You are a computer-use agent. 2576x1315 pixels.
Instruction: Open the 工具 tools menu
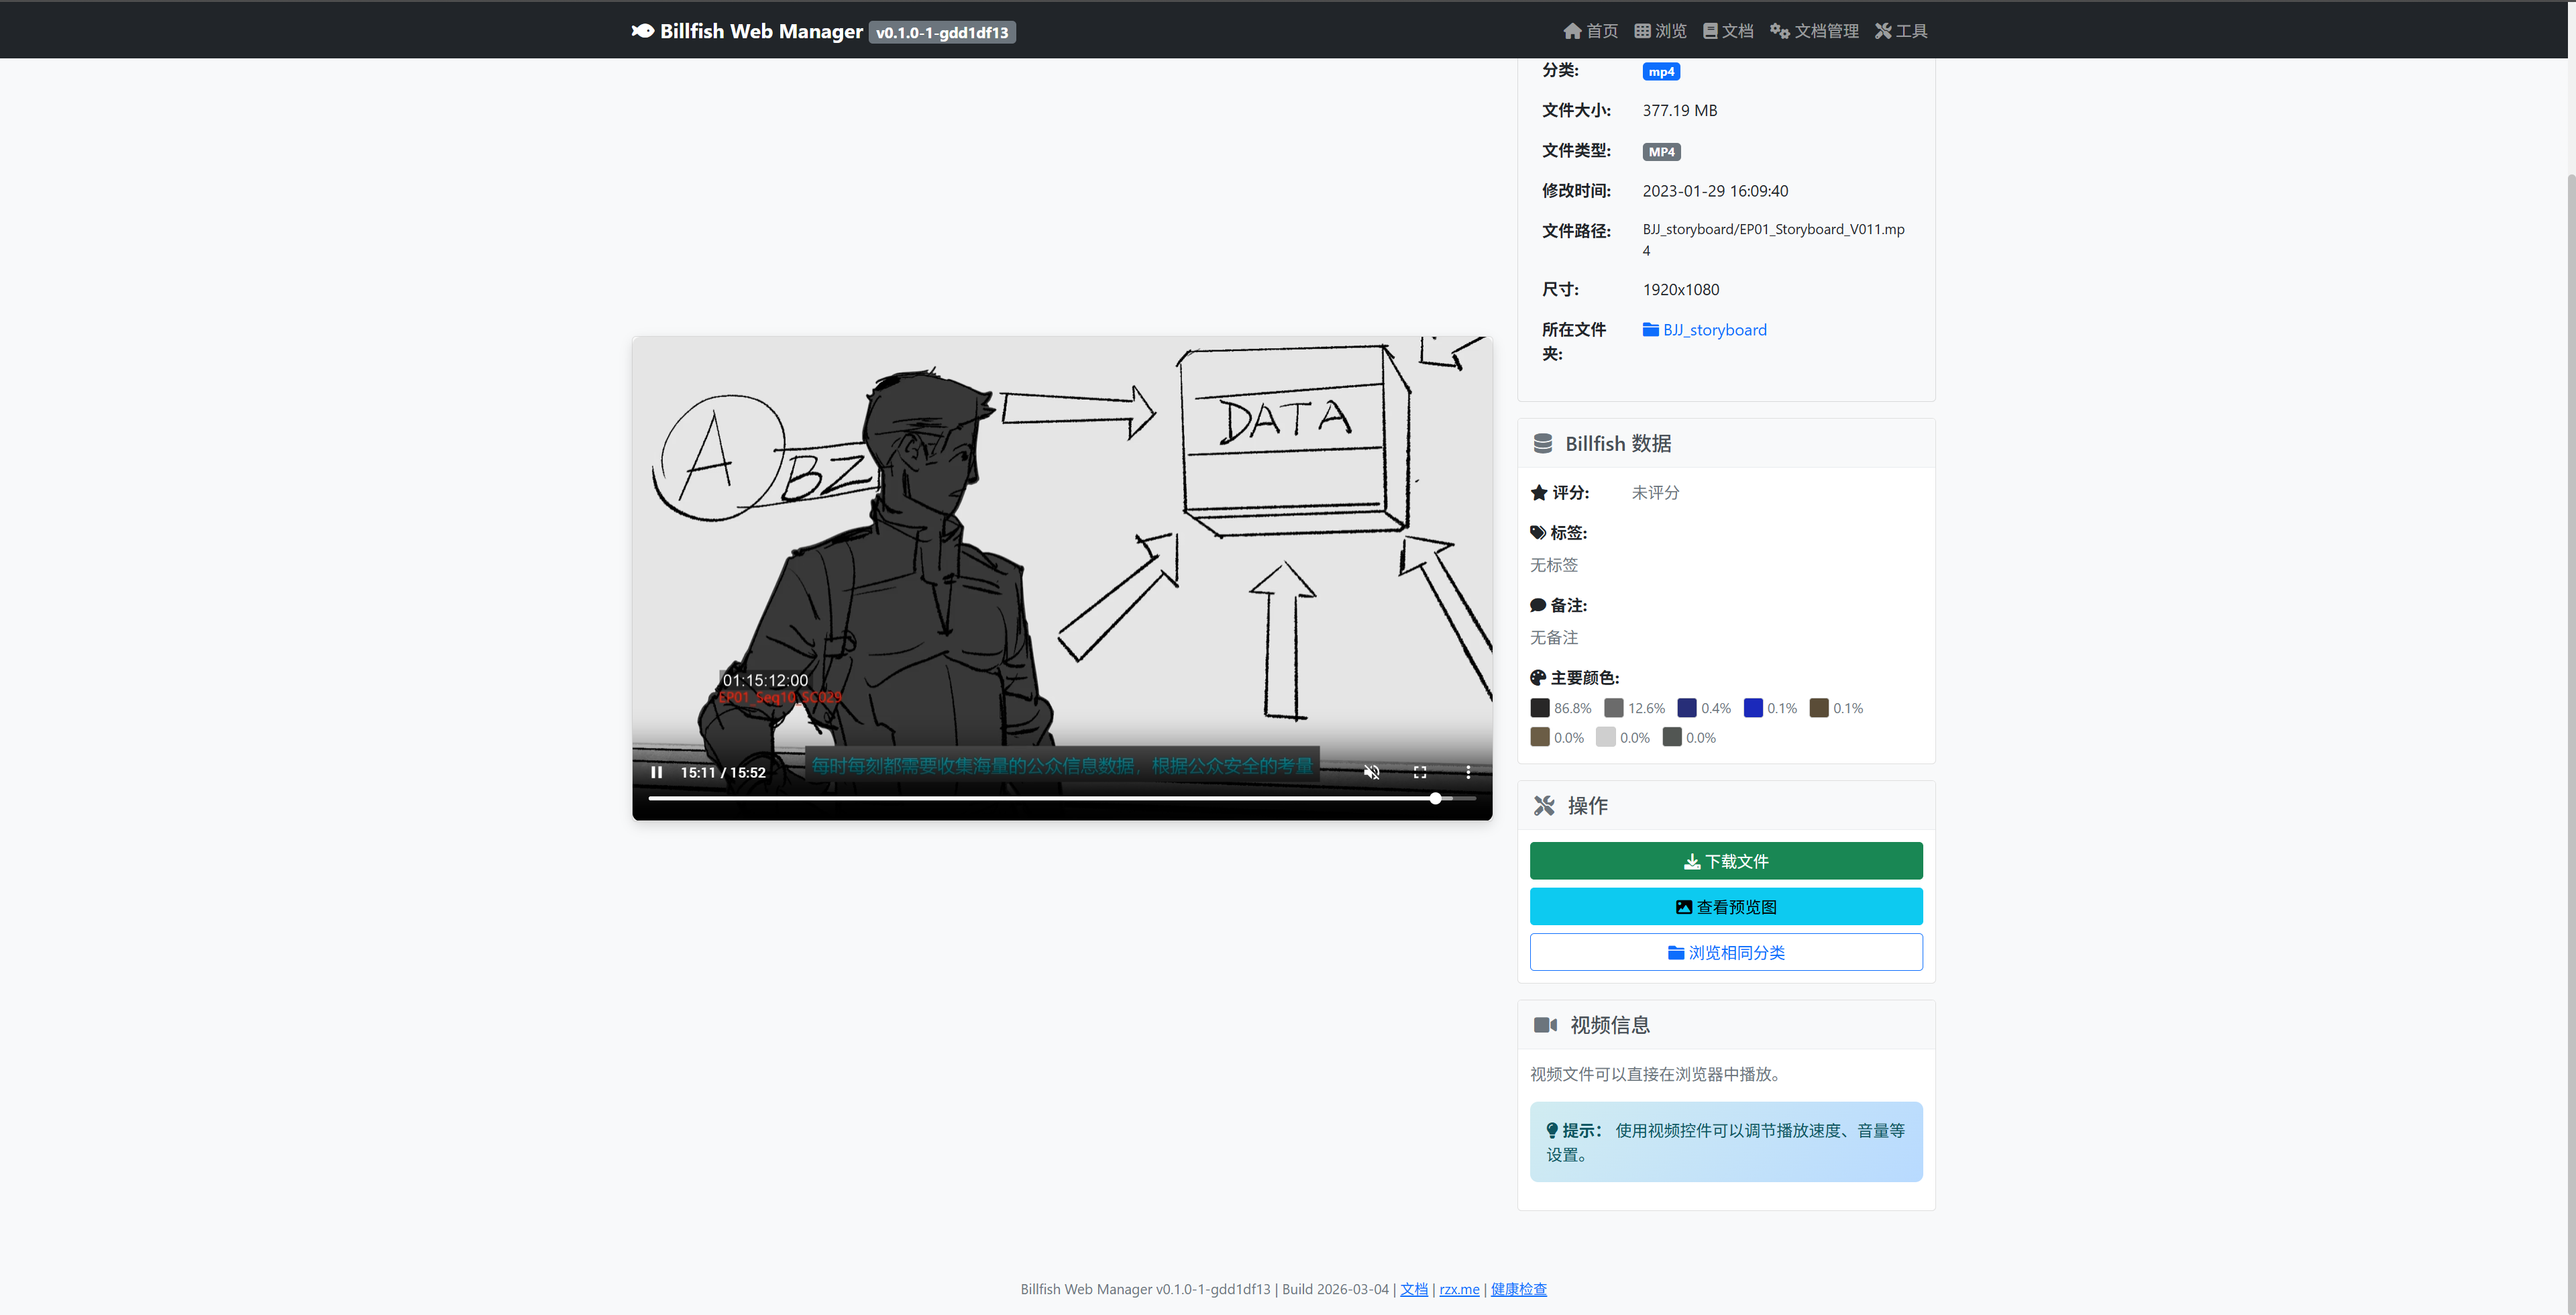click(x=1900, y=31)
